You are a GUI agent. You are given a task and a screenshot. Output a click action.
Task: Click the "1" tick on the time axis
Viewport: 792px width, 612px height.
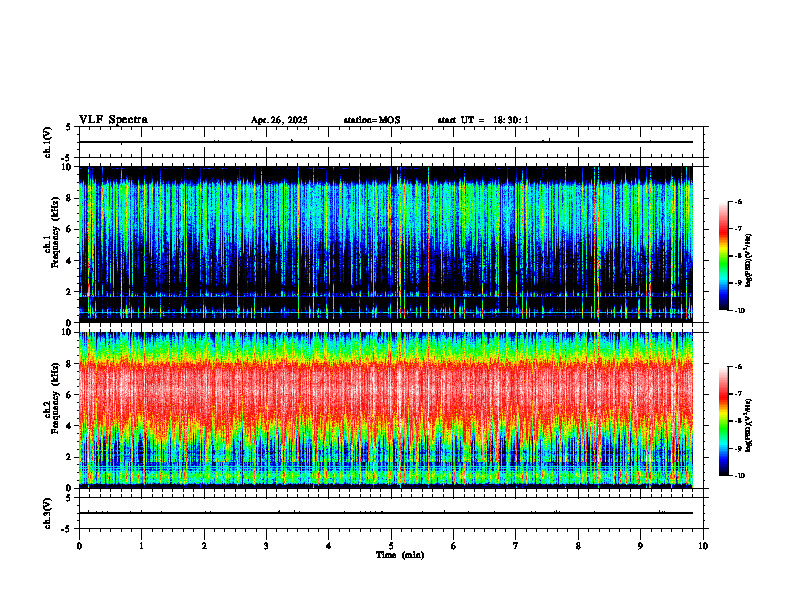pyautogui.click(x=142, y=546)
